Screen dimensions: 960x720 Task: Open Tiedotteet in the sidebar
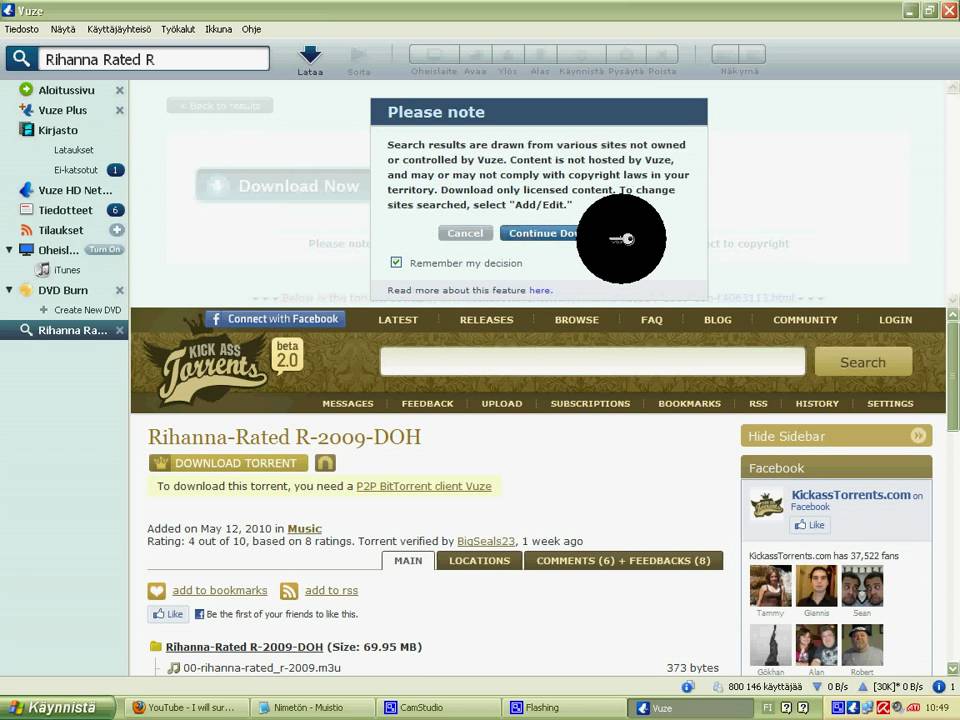click(x=65, y=210)
